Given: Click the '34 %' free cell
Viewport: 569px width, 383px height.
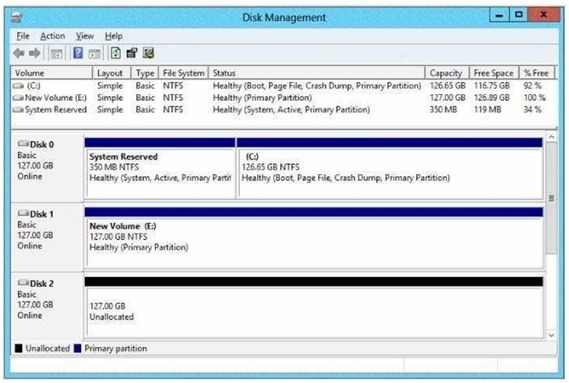Looking at the screenshot, I should tap(532, 110).
